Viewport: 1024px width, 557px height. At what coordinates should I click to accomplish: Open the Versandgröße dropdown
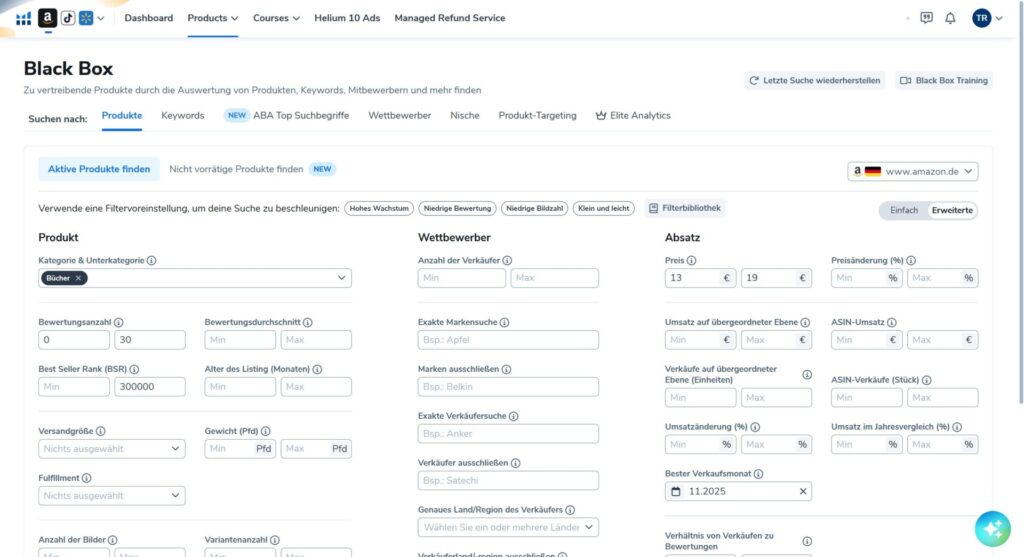pos(112,449)
